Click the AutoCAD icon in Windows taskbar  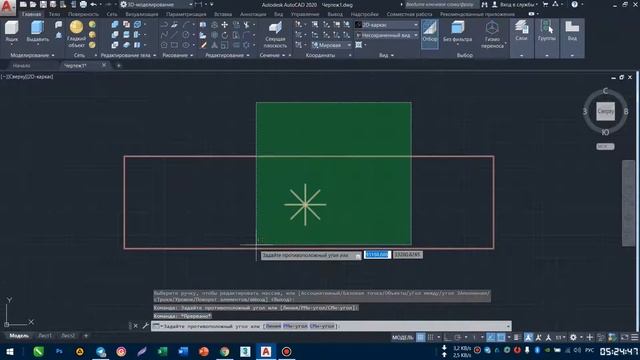(266, 351)
